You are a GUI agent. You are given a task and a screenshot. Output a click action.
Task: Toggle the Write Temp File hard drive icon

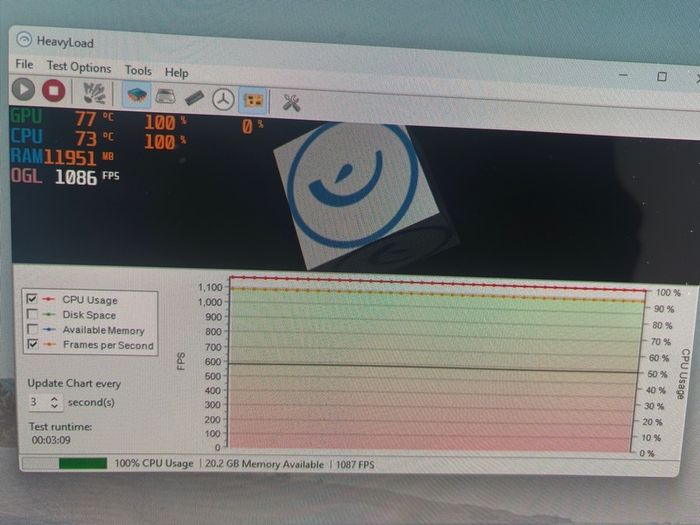coord(165,96)
